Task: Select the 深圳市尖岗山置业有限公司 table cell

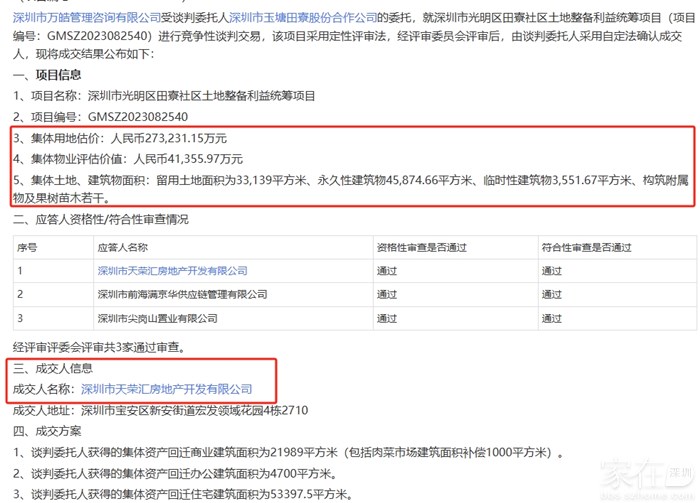Action: [157, 318]
